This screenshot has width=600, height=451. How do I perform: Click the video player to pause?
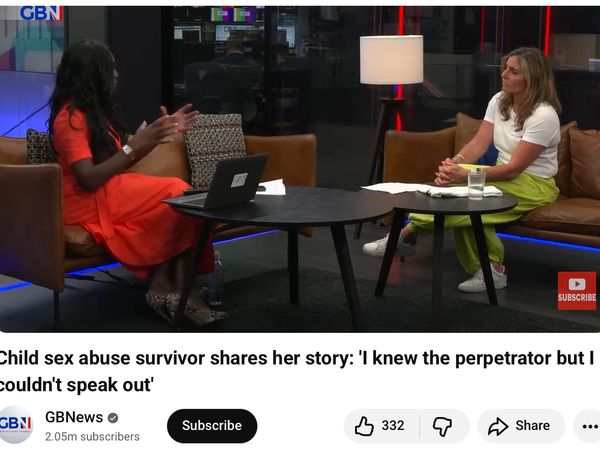pos(300,169)
